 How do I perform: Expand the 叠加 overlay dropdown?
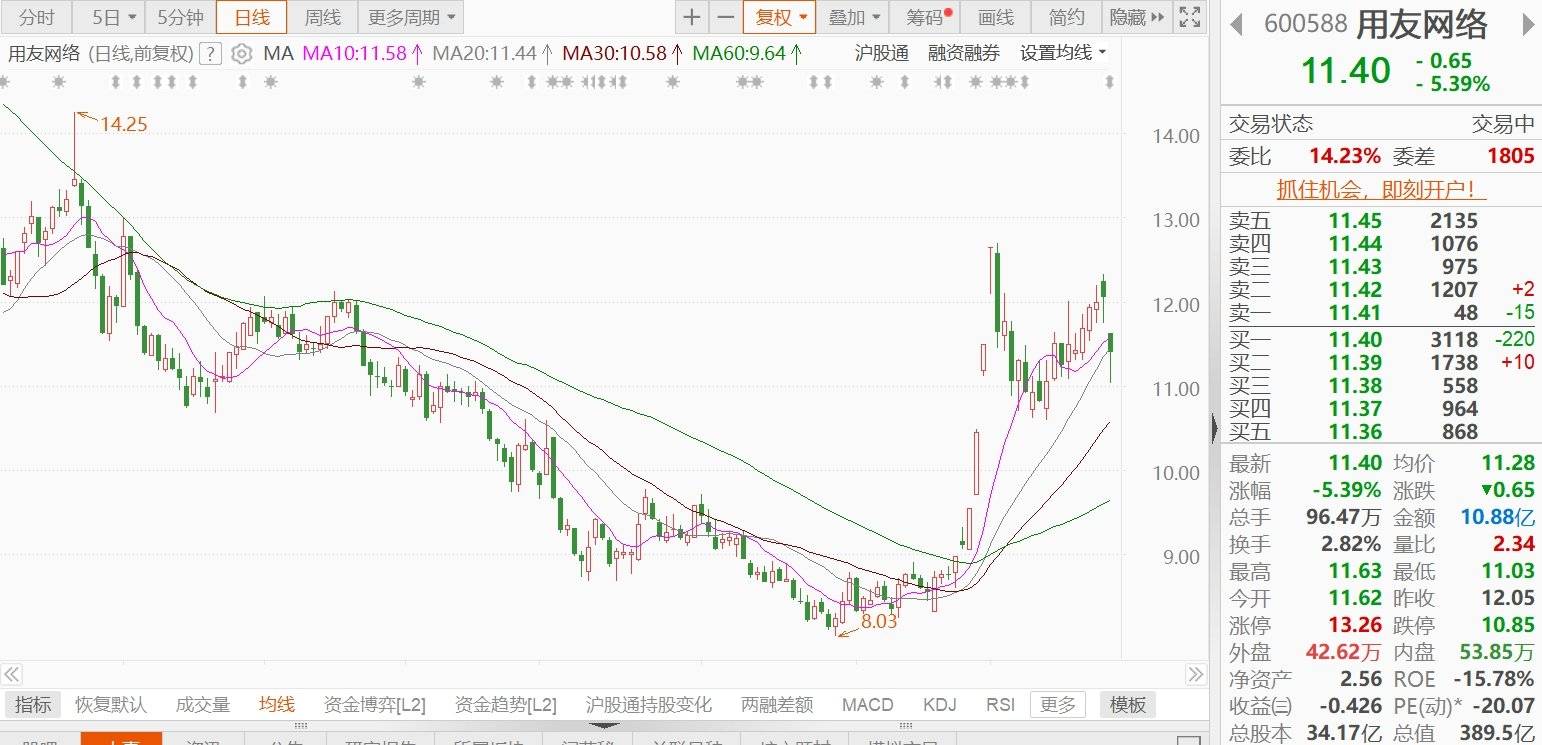[x=855, y=17]
